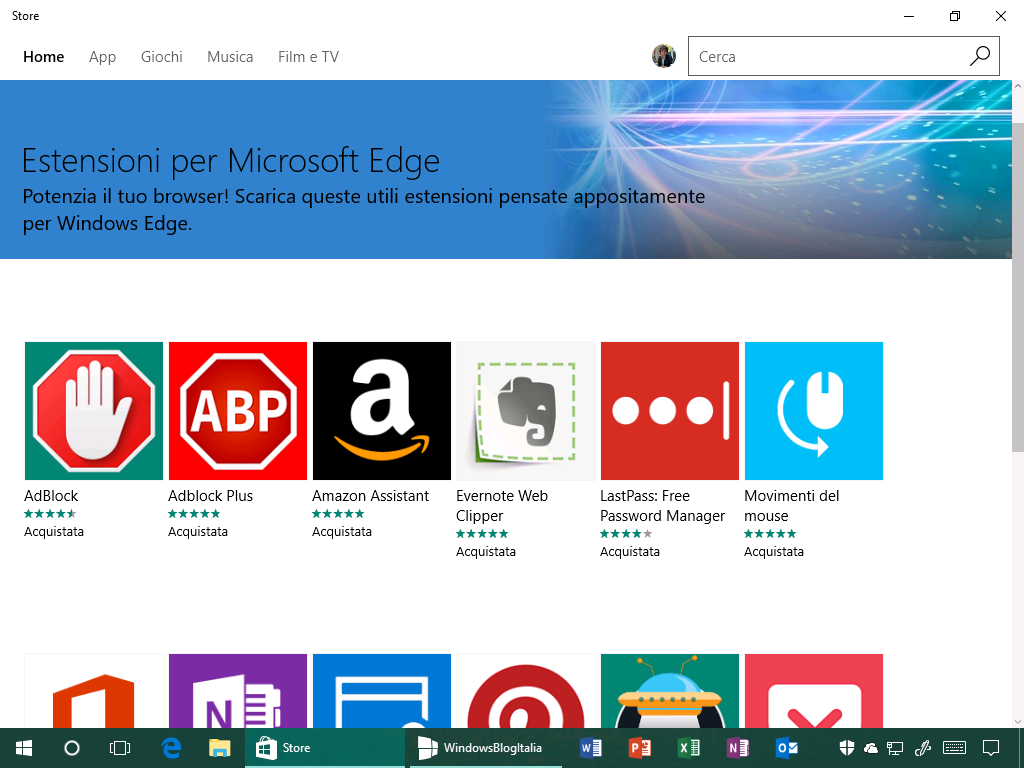Click the scrollbar up arrow

tap(1017, 86)
